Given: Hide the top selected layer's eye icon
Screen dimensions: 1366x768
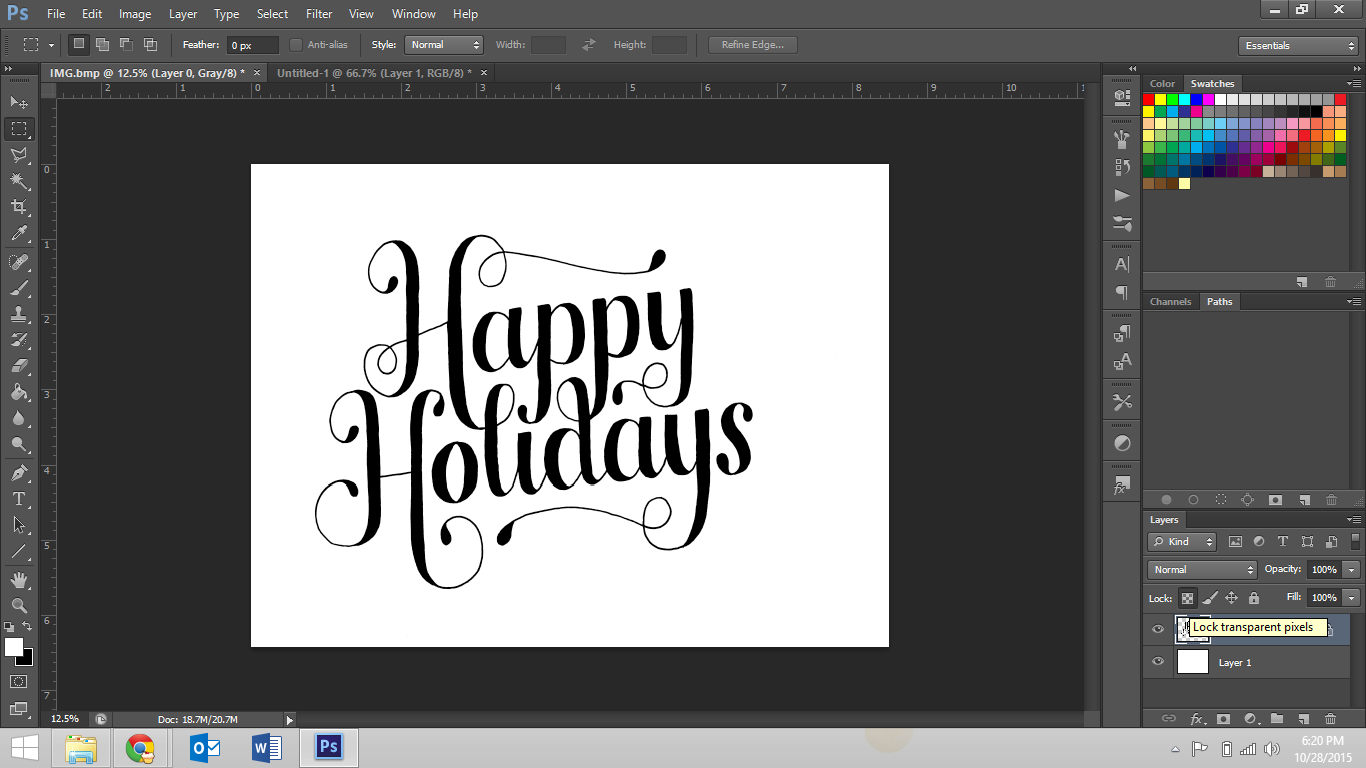Looking at the screenshot, I should point(1158,629).
